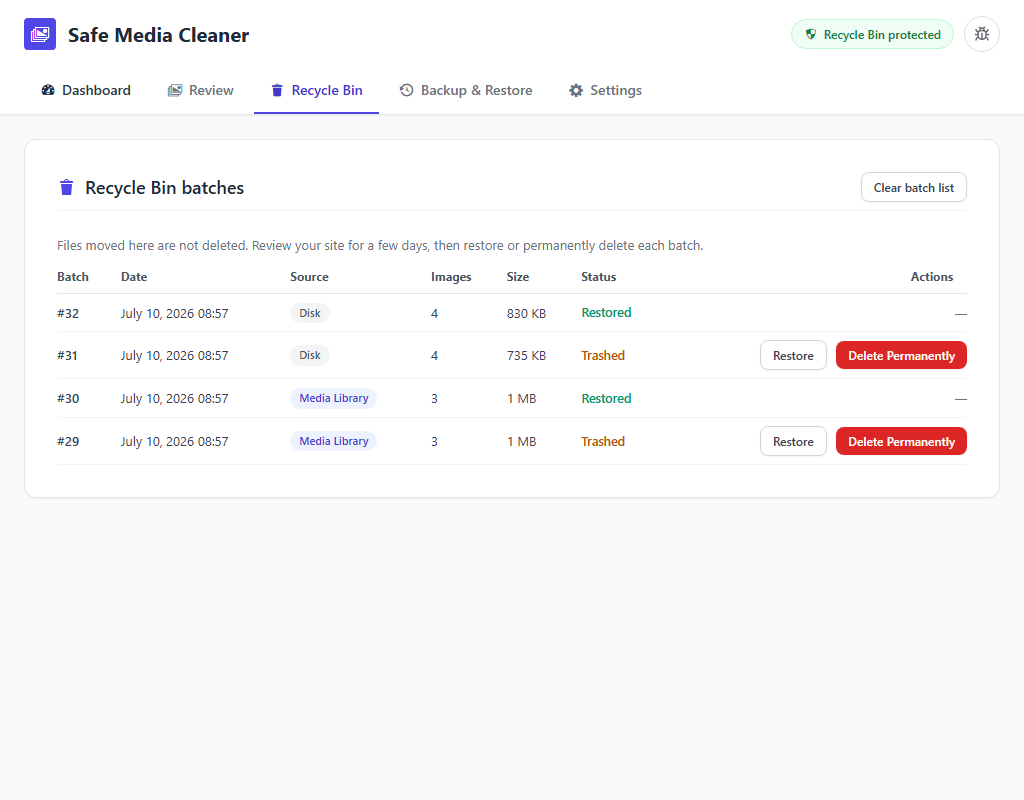The width and height of the screenshot is (1024, 800).
Task: Go to Backup & Restore tab
Action: [466, 90]
